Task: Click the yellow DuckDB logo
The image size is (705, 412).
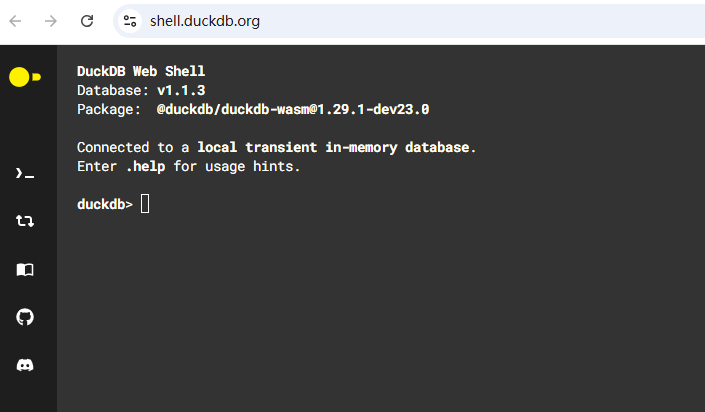Action: [25, 77]
